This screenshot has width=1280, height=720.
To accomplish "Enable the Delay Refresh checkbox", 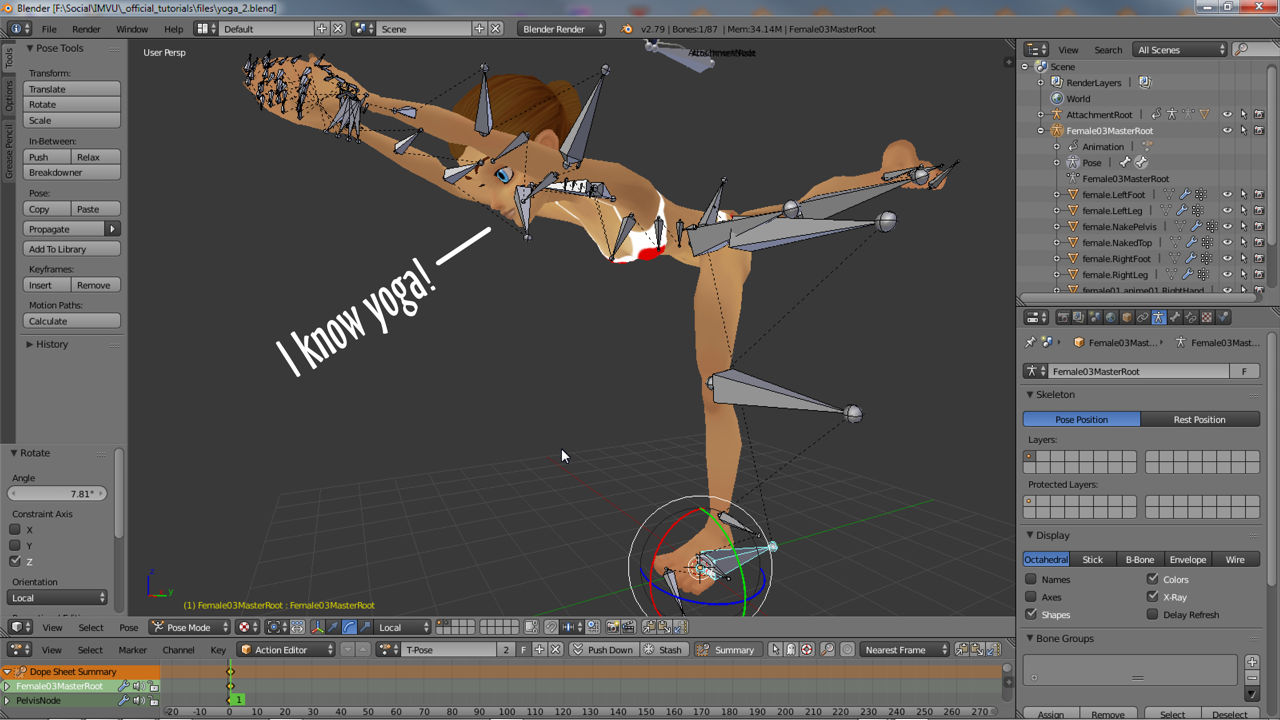I will coord(1152,614).
